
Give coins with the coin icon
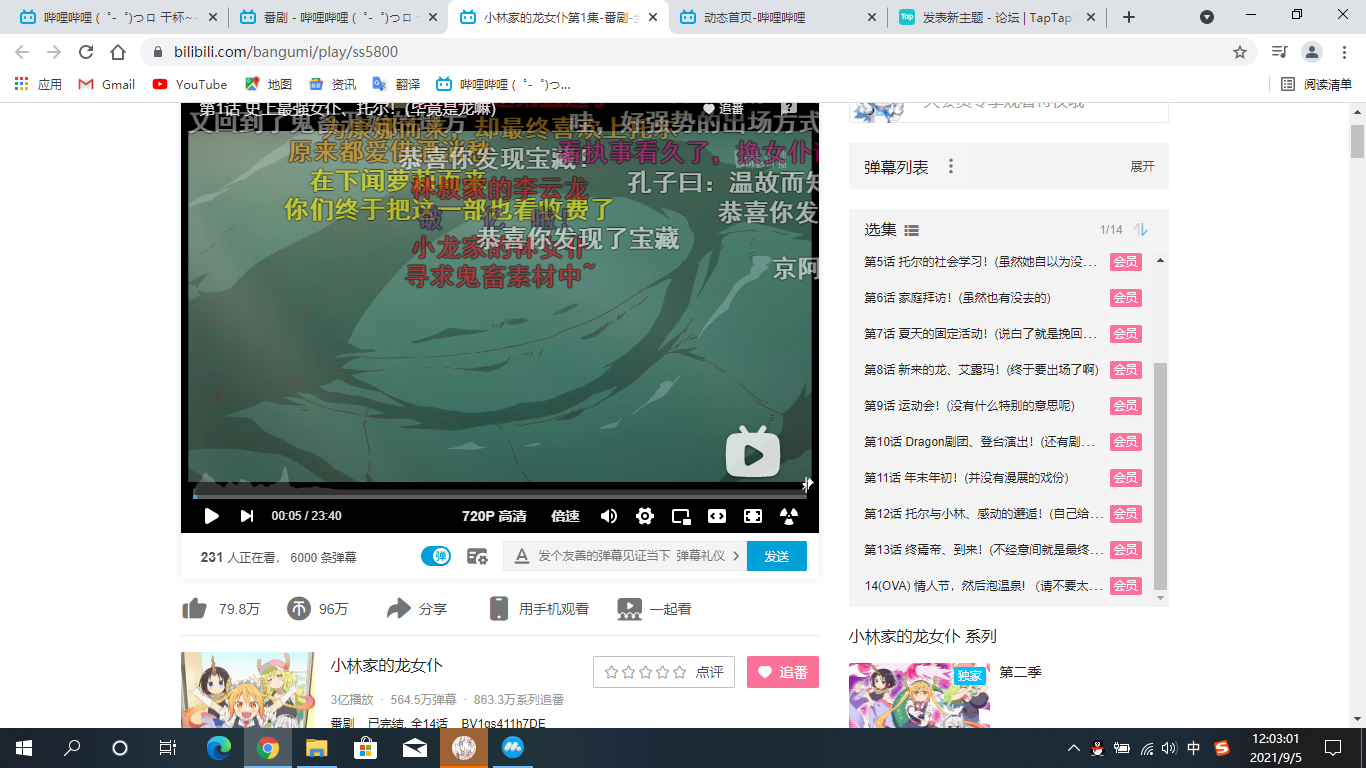299,608
